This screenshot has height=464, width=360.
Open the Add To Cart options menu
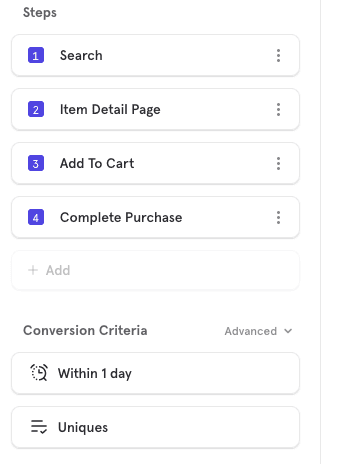tap(278, 163)
